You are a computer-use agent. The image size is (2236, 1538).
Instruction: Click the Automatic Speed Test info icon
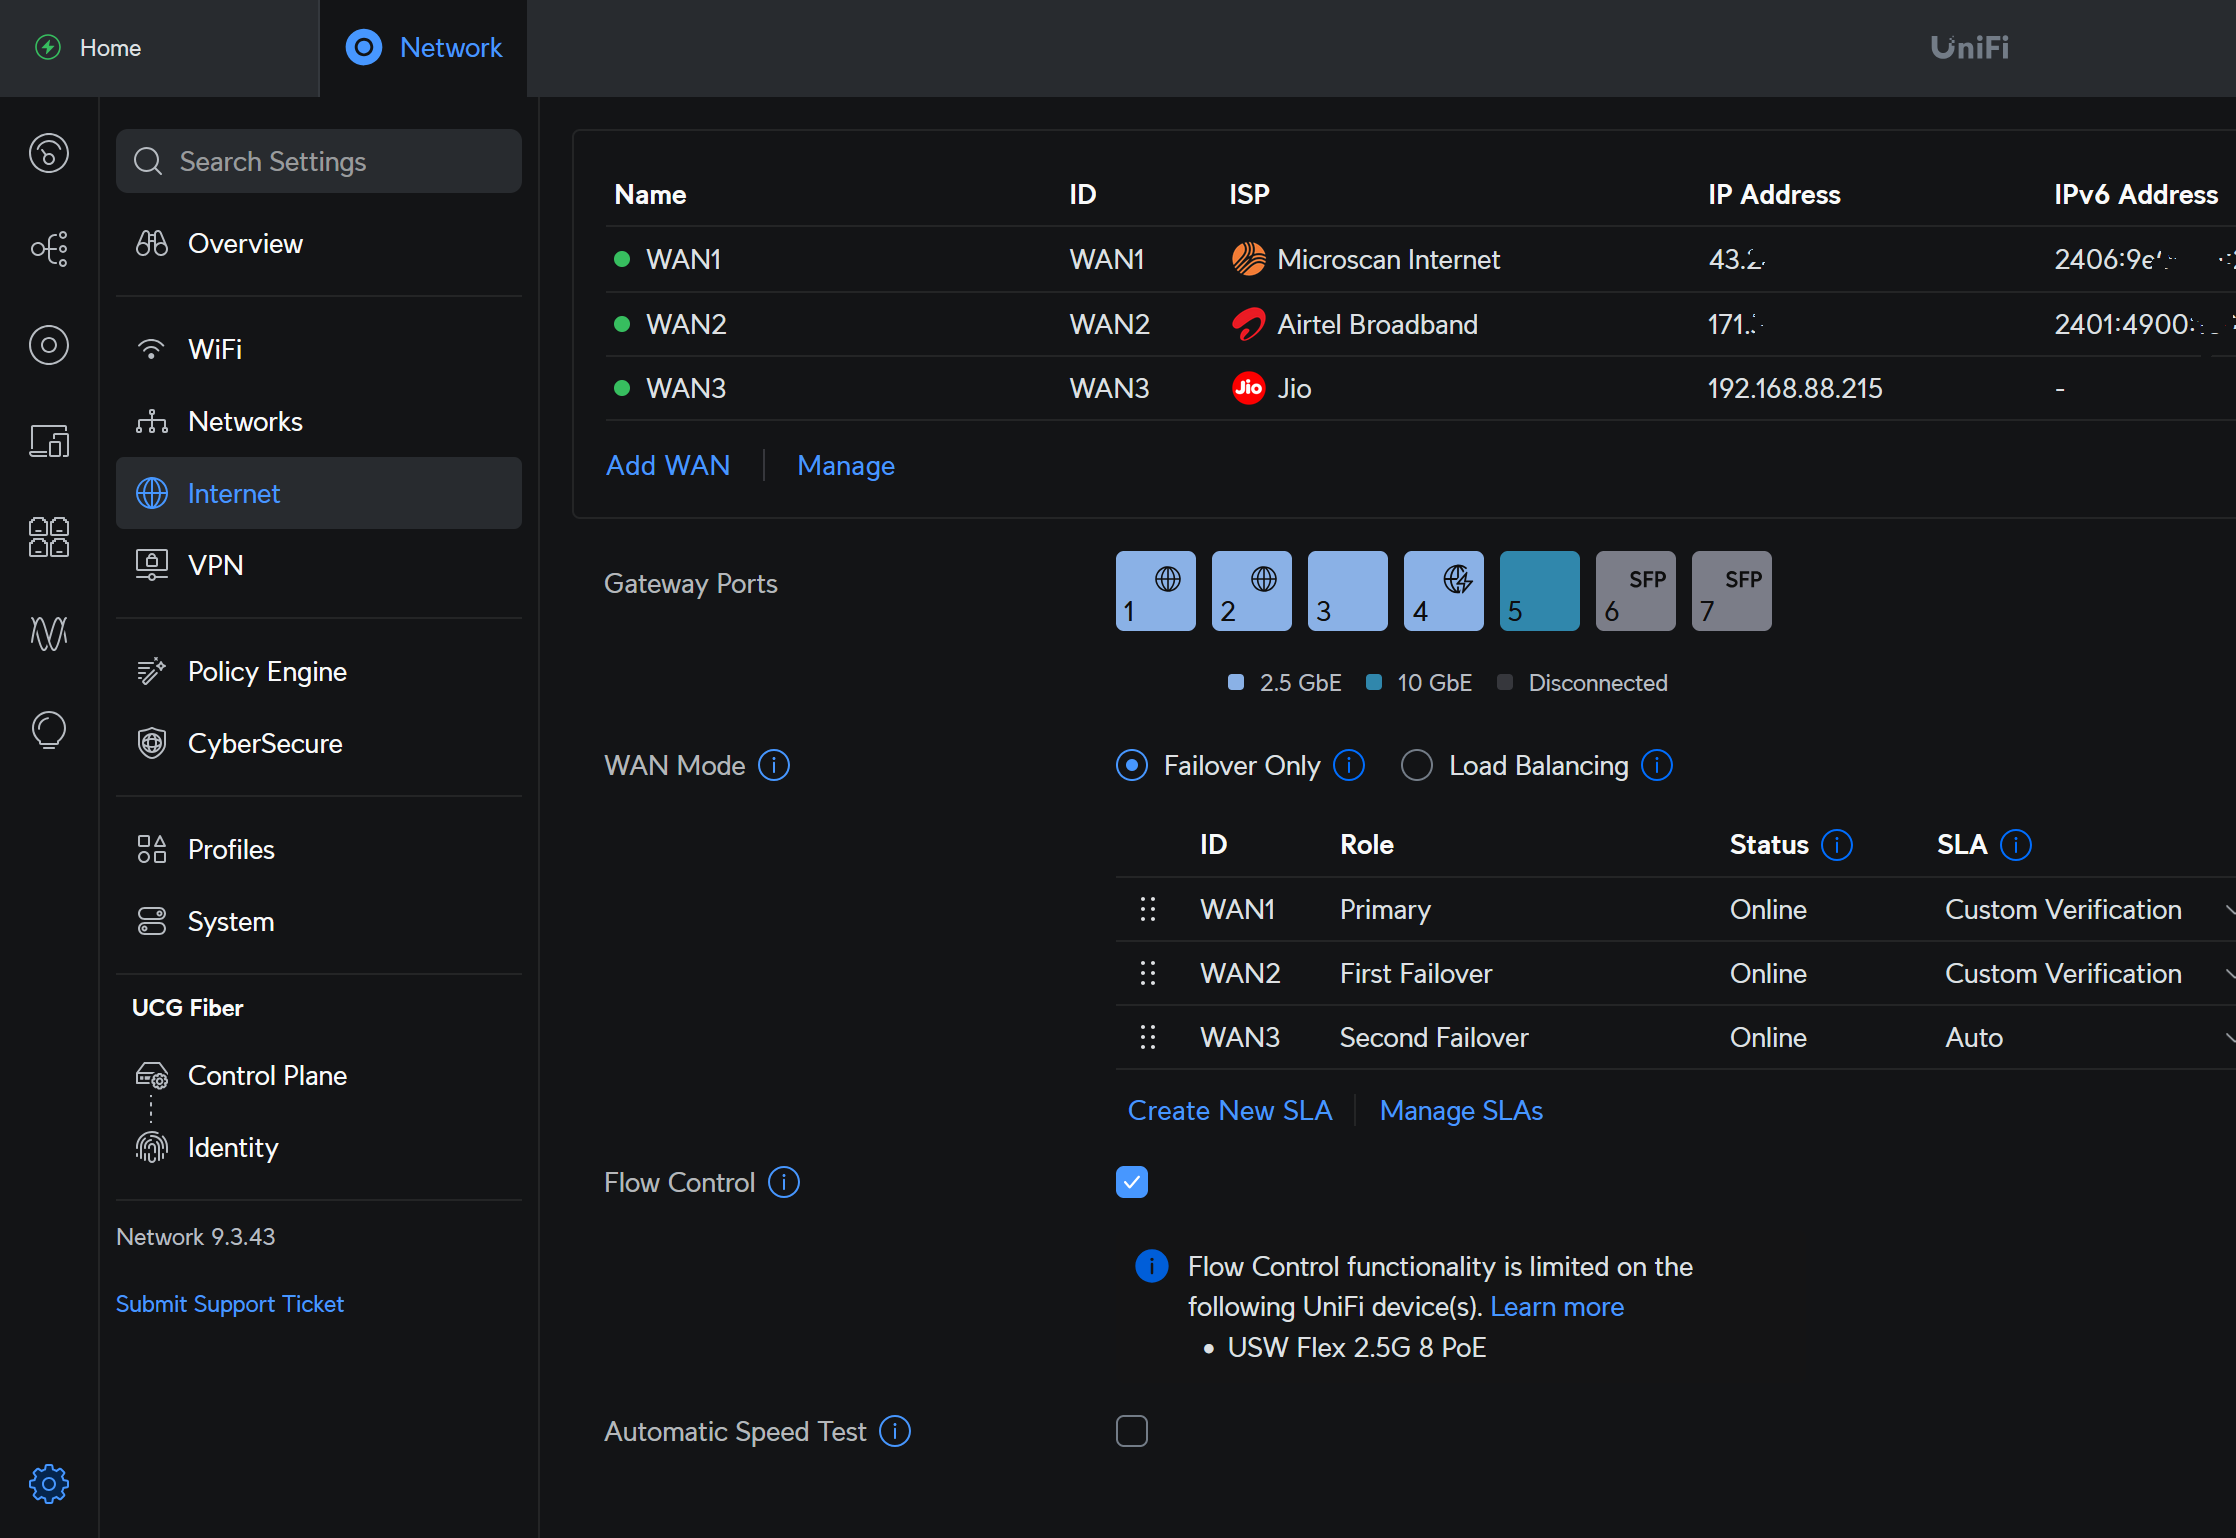895,1431
